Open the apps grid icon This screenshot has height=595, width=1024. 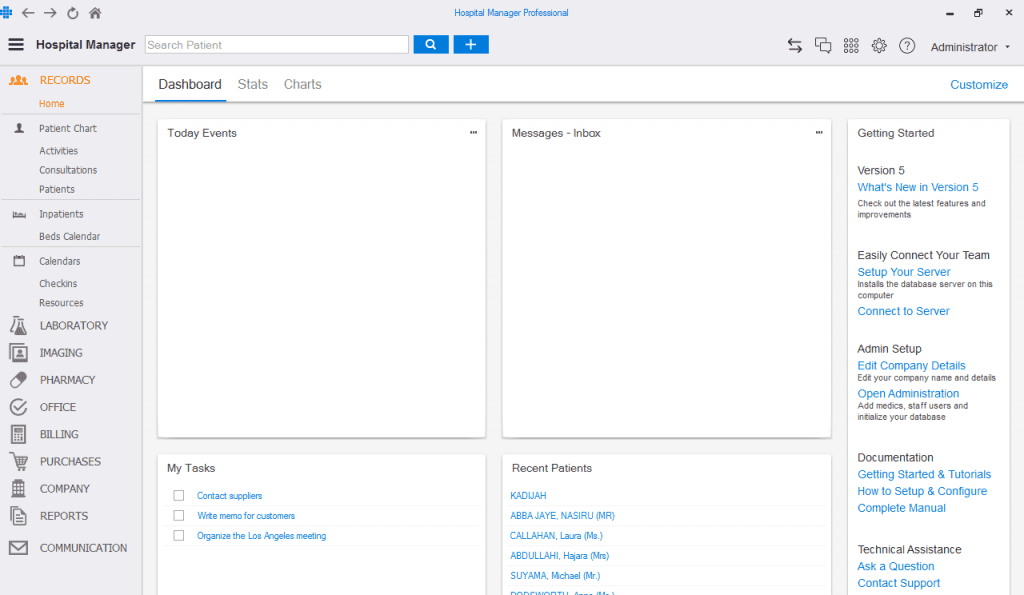coord(851,46)
